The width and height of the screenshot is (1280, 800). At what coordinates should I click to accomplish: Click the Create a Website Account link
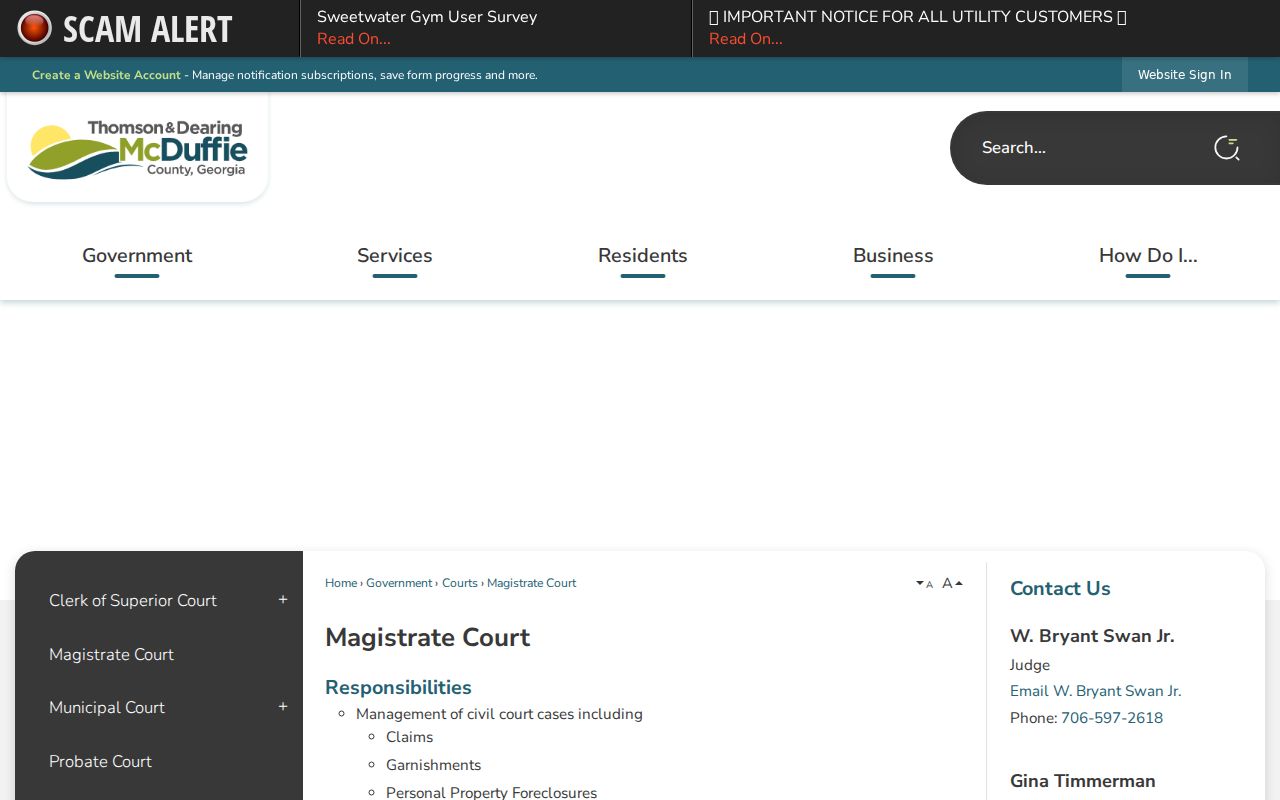(x=106, y=75)
